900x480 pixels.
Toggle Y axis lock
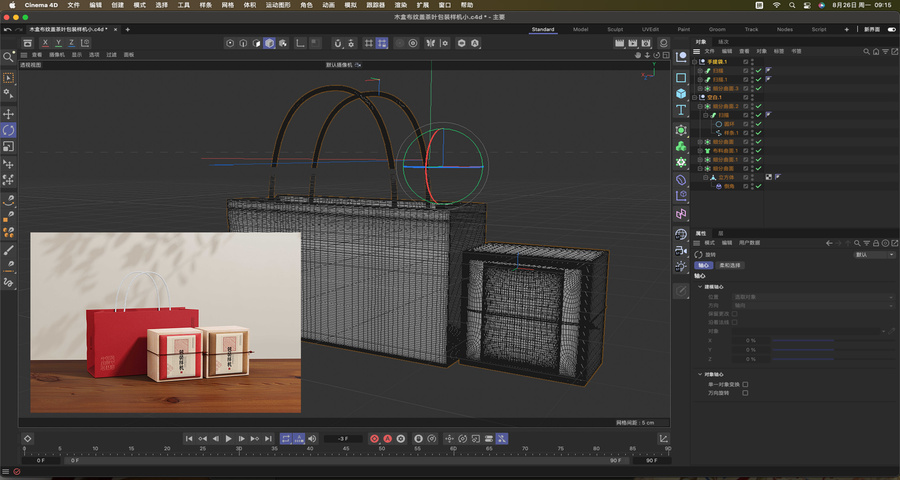tap(58, 43)
